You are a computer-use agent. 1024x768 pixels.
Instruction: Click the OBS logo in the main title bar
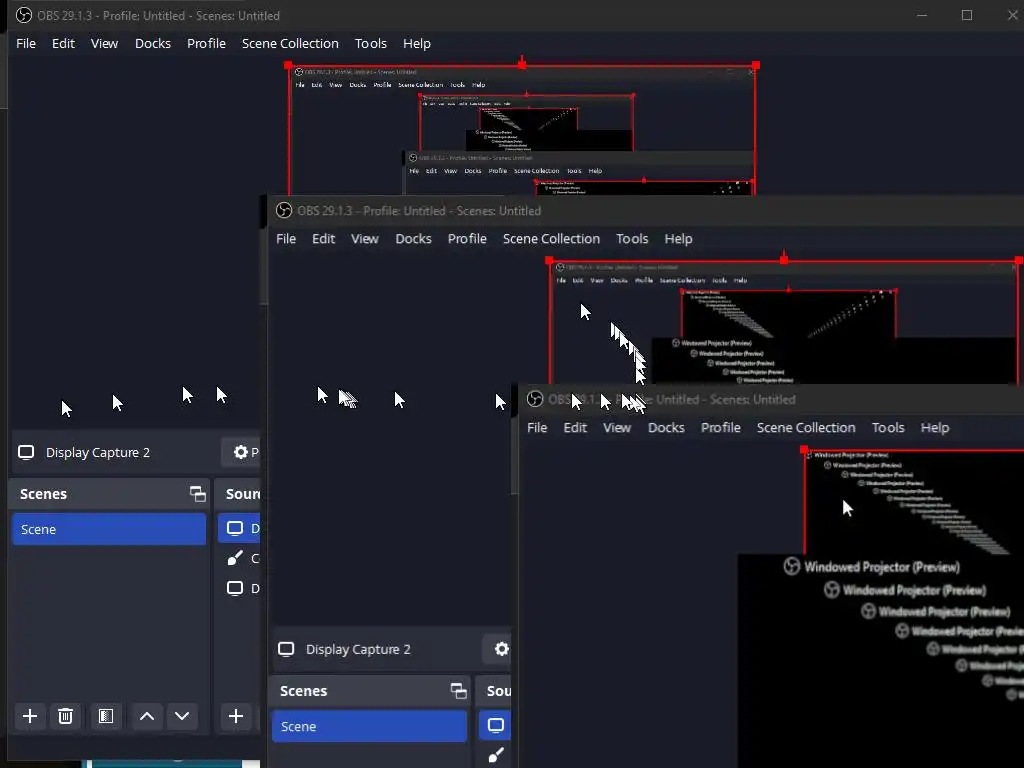coord(24,15)
